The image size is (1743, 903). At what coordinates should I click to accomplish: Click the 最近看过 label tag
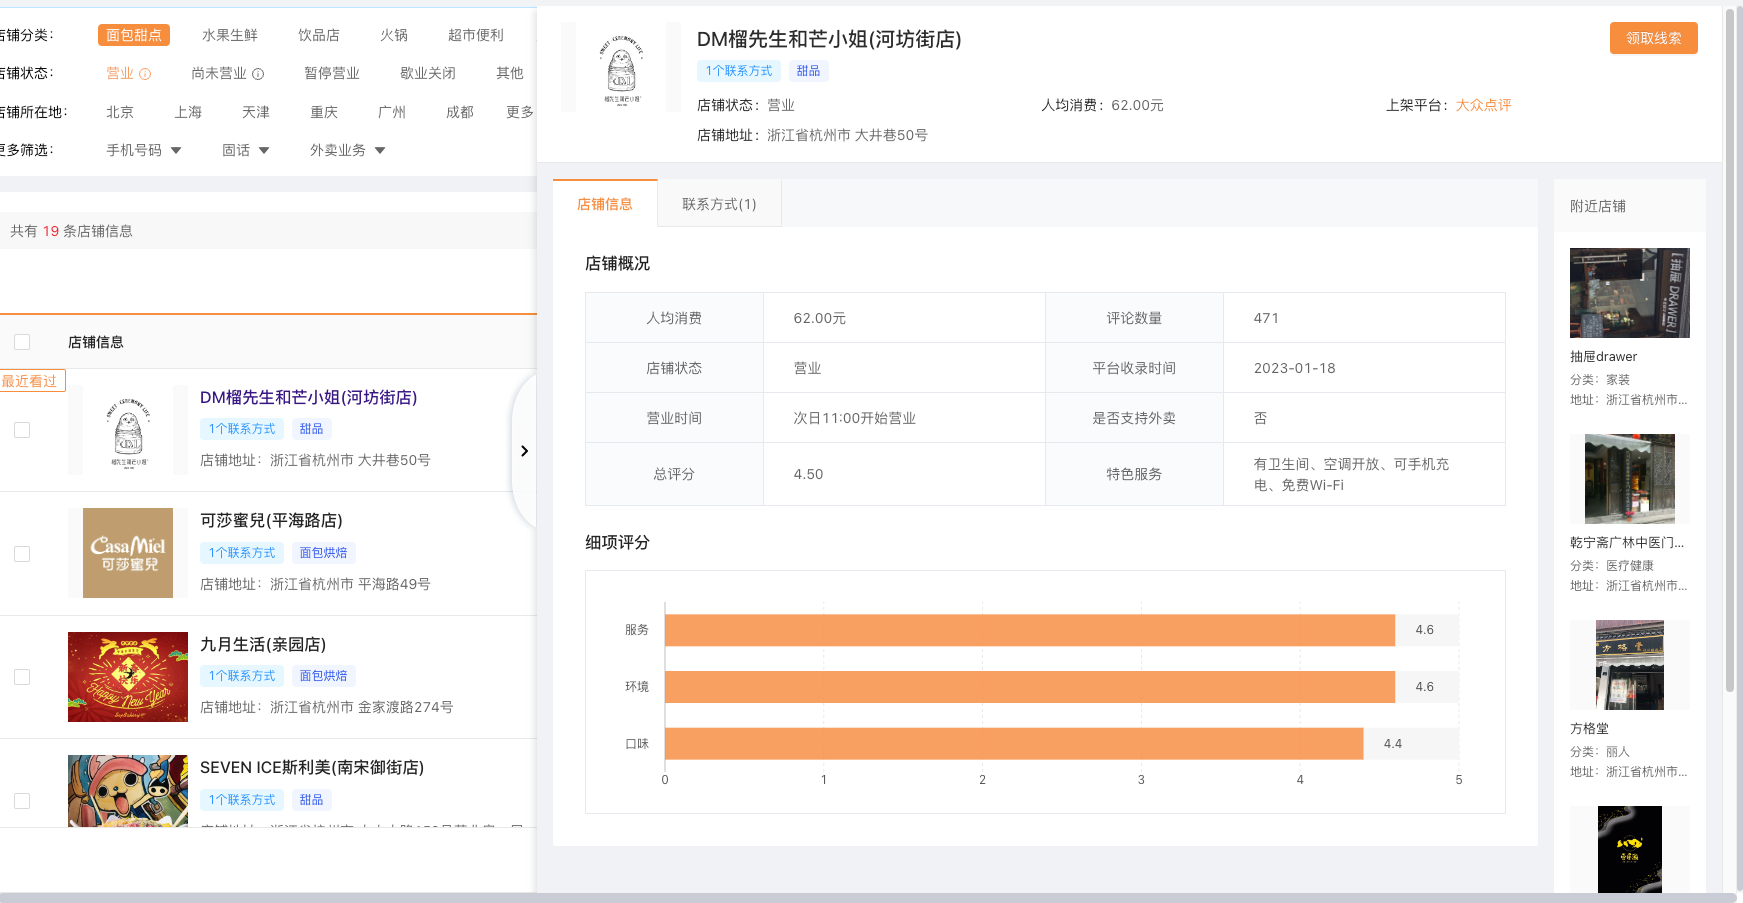(32, 381)
